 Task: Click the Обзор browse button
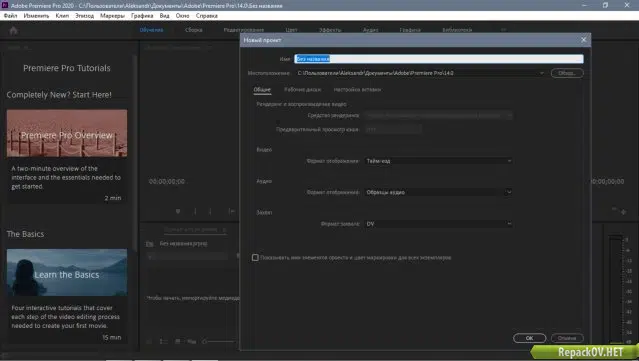click(567, 73)
